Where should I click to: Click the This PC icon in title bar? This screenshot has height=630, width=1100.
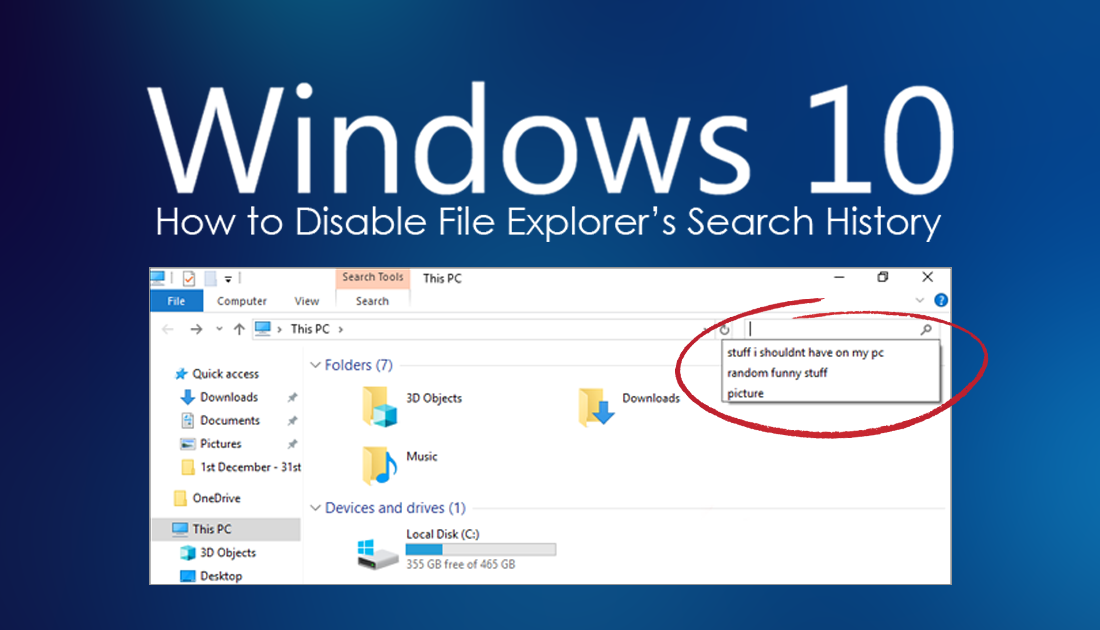coord(158,278)
